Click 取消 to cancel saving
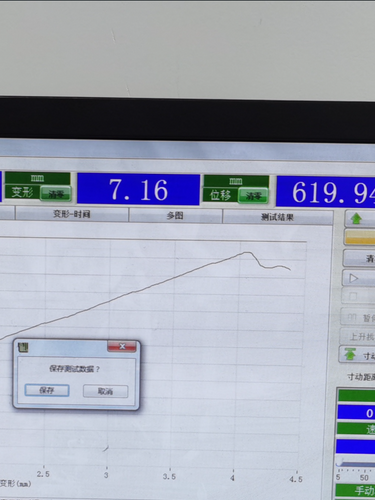 coord(105,391)
